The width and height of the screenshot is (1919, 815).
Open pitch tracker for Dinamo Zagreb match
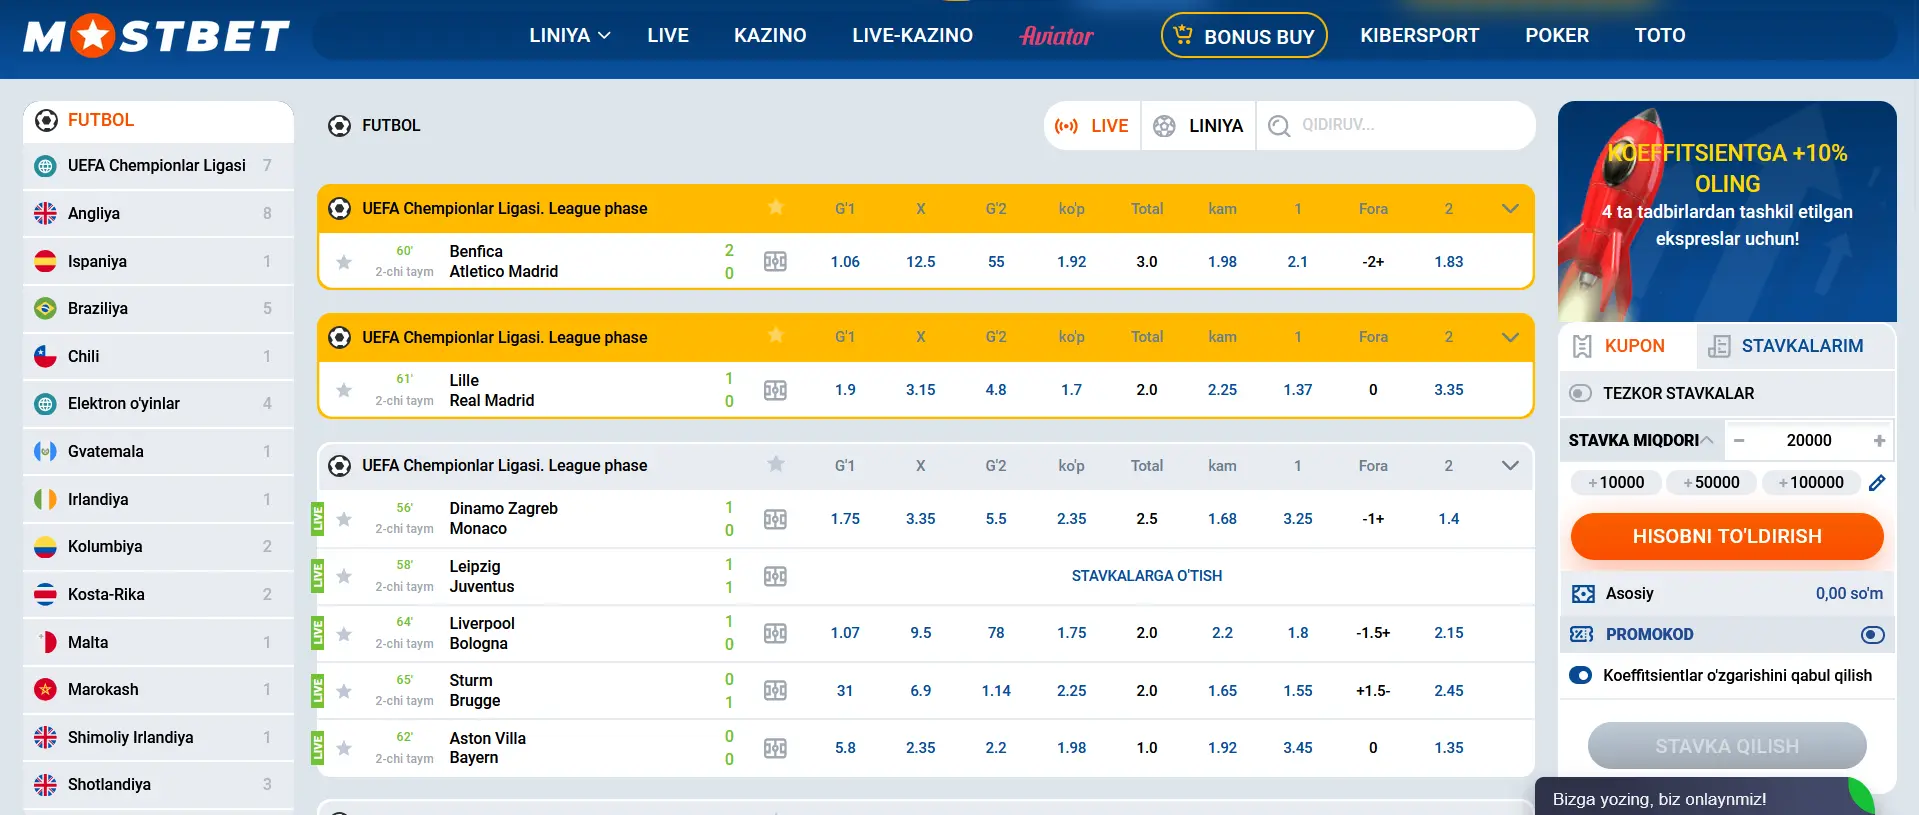pos(775,519)
